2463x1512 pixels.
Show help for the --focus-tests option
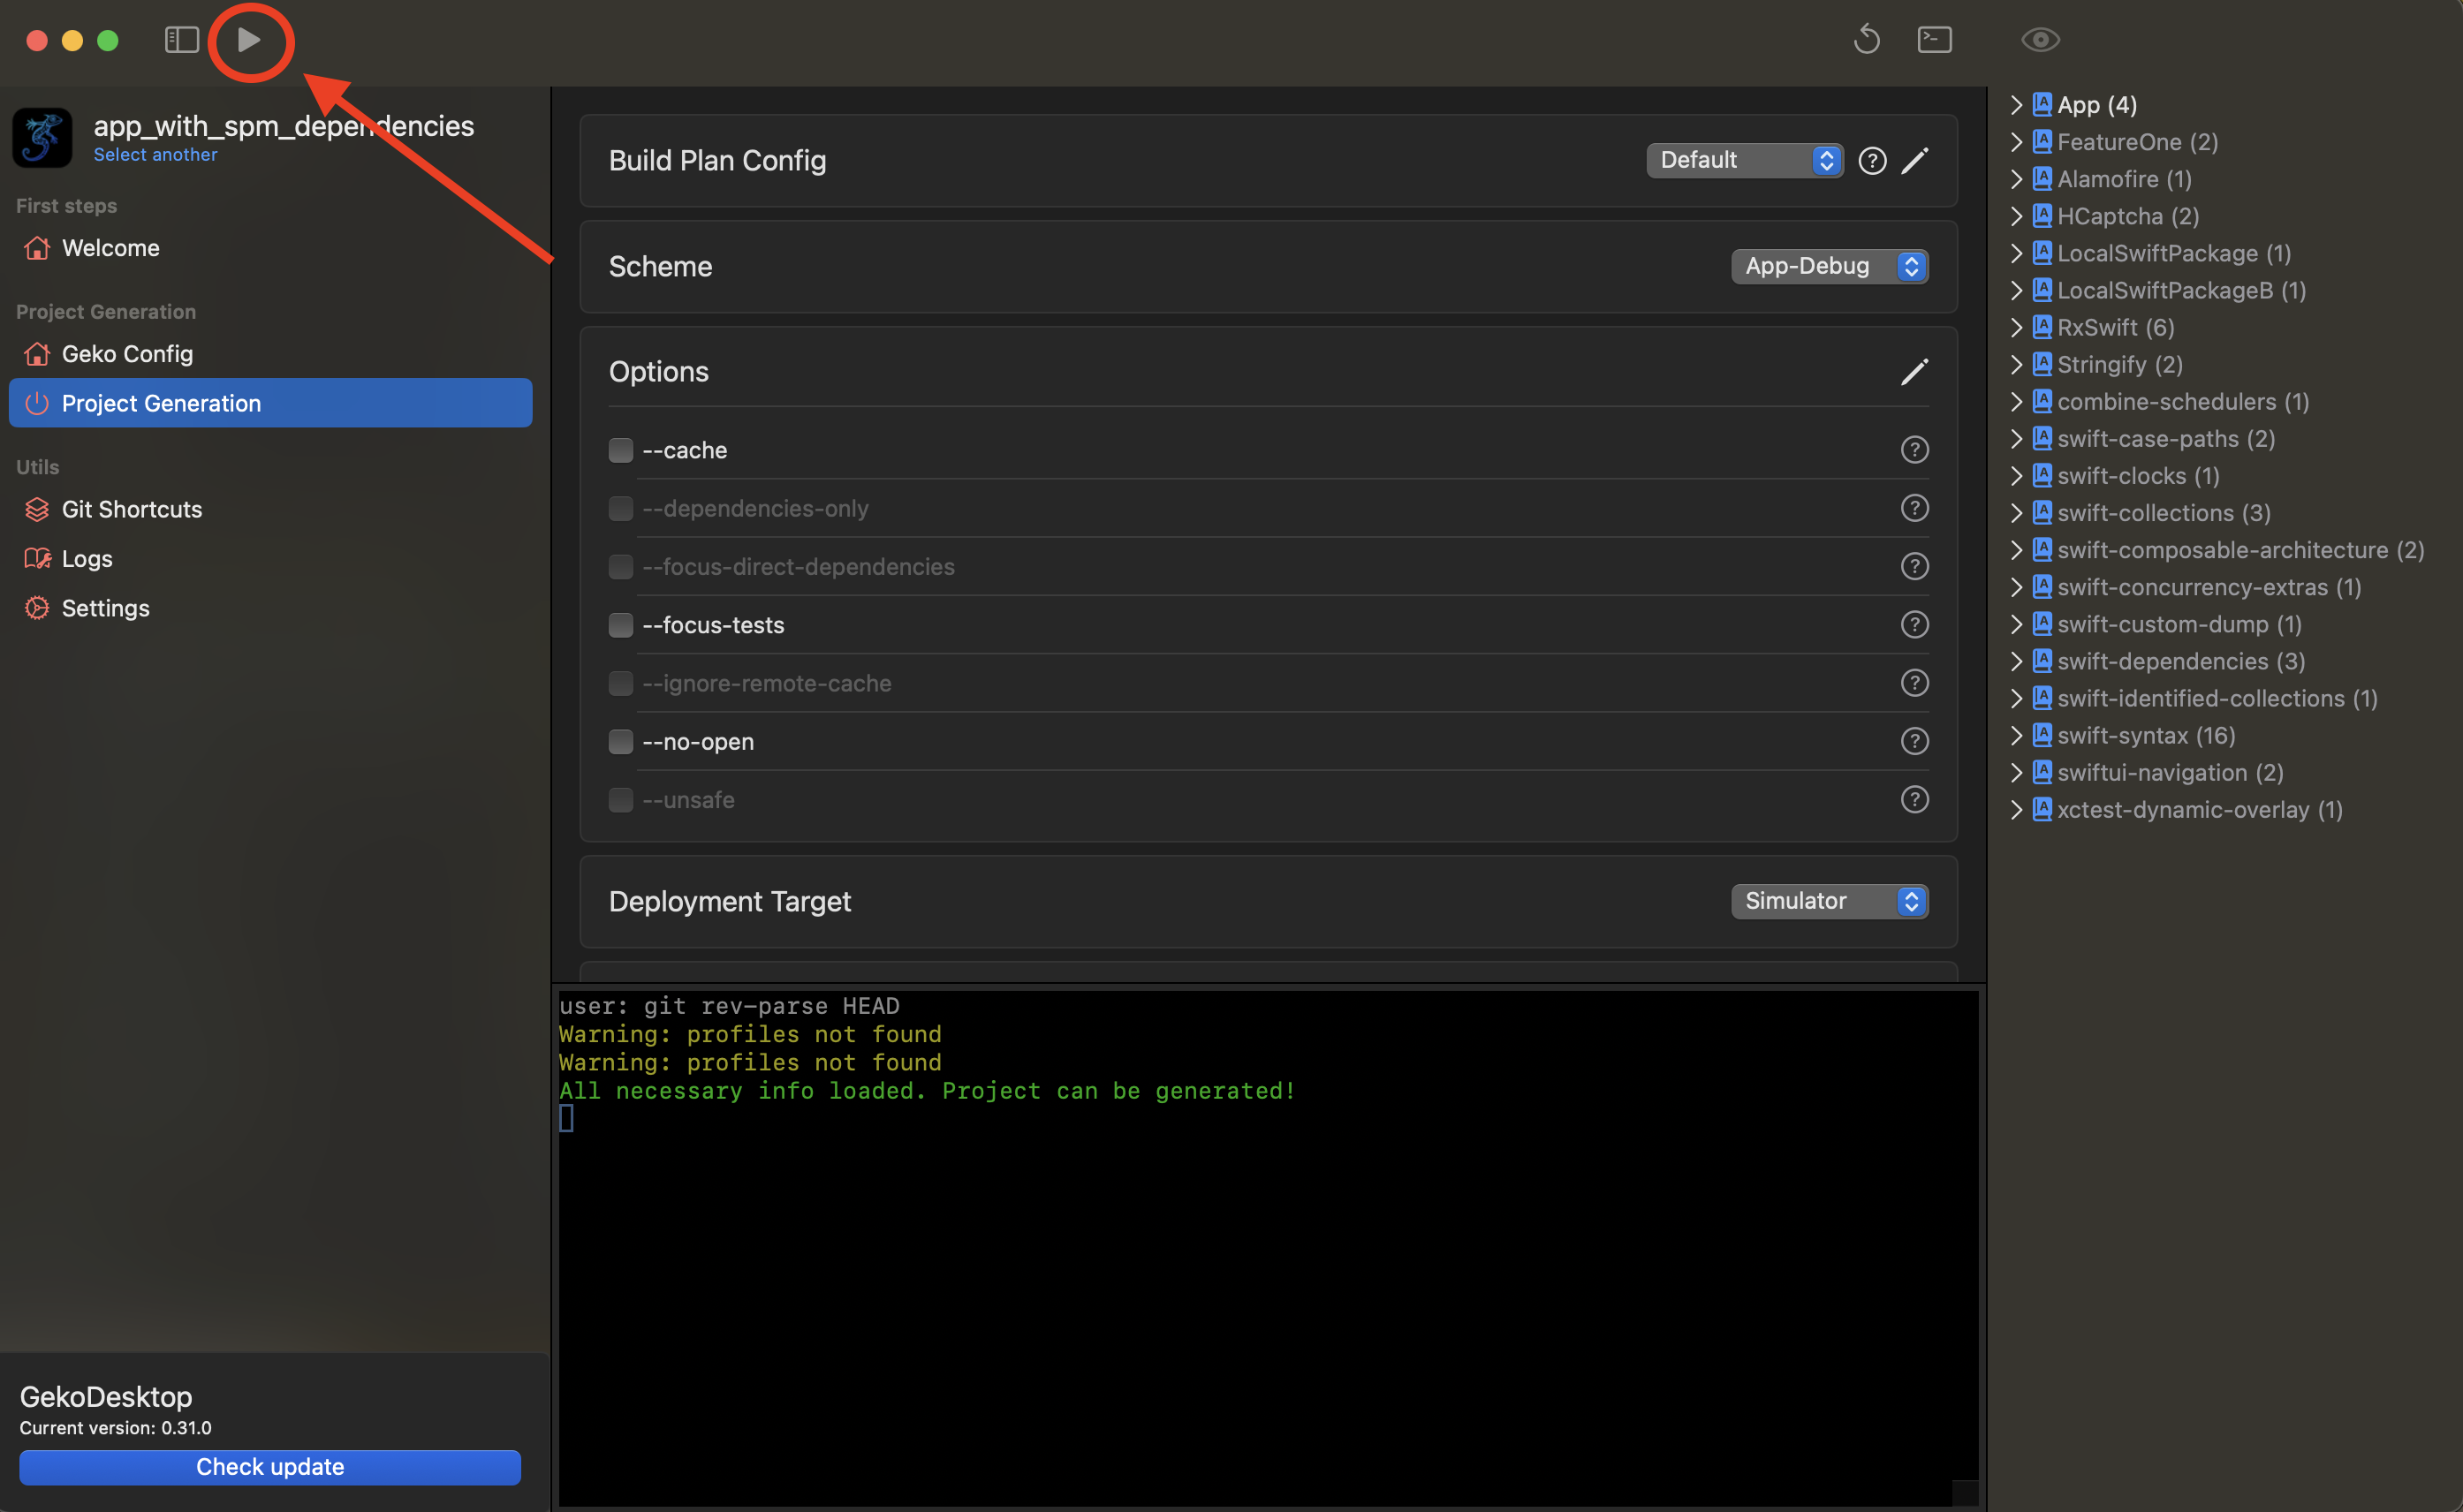tap(1914, 625)
